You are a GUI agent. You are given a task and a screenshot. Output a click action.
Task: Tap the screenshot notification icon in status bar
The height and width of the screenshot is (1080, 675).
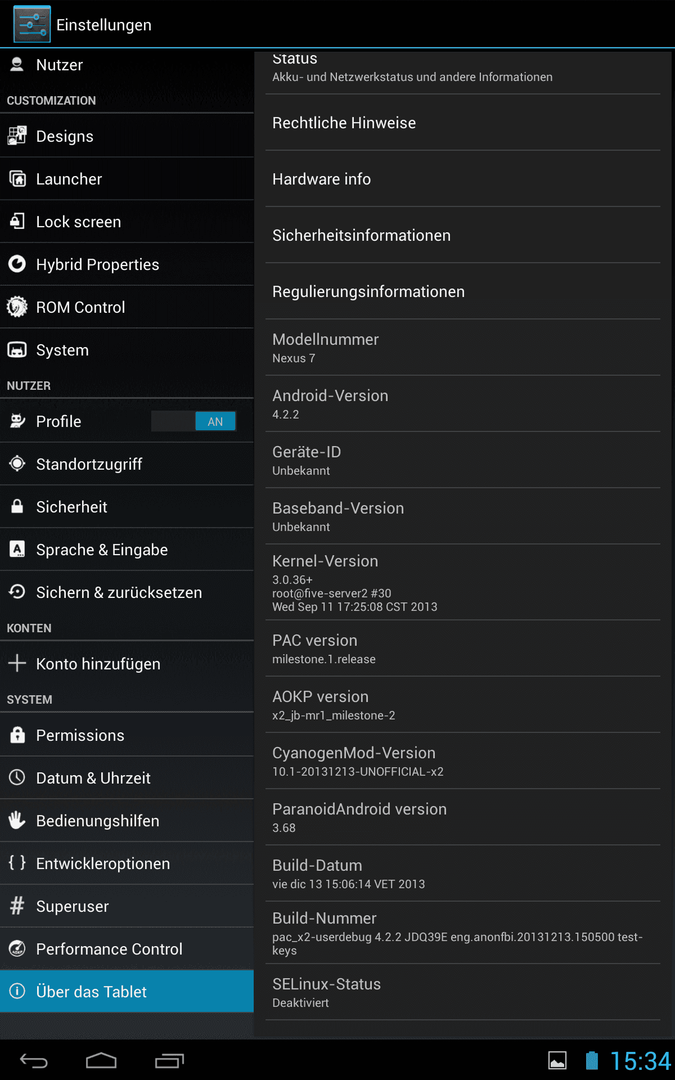point(557,1061)
